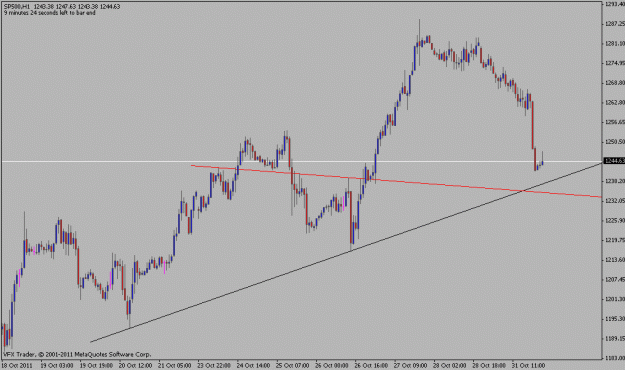This screenshot has width=625, height=370.
Task: Click the 1287.25 price scale label
Action: click(615, 24)
